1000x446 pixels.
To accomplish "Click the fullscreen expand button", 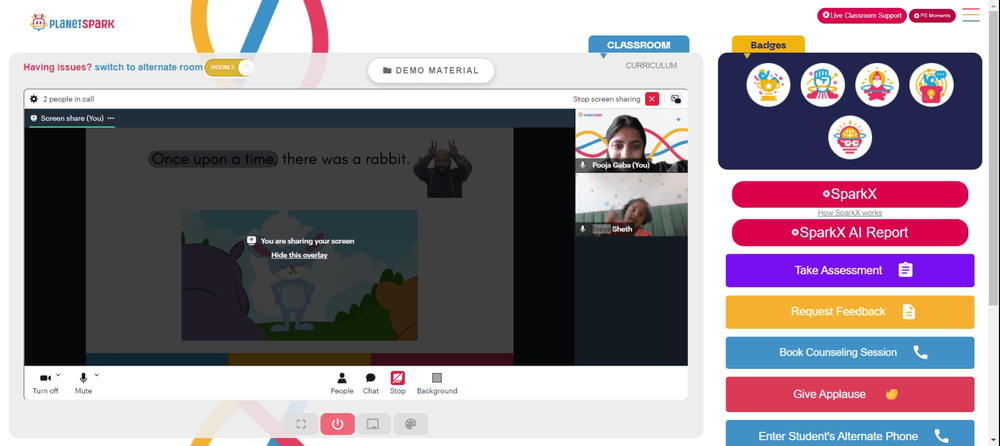I will coord(301,424).
